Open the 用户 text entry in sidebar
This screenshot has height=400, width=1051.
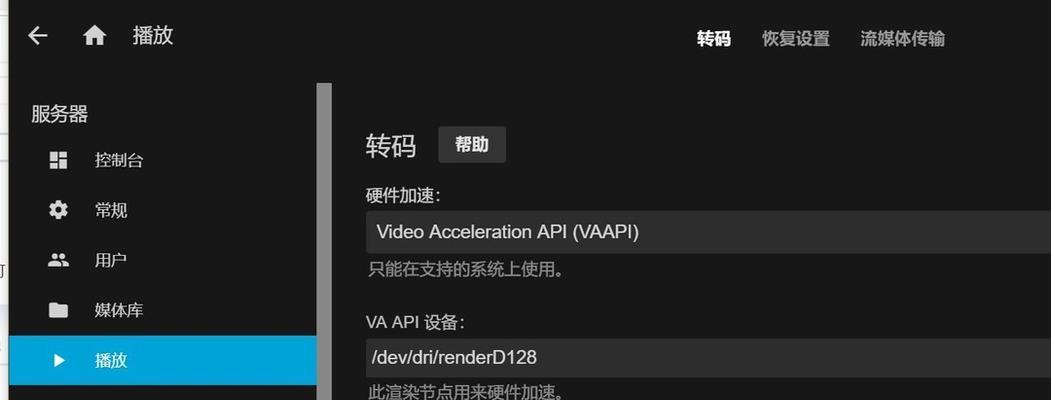point(111,261)
